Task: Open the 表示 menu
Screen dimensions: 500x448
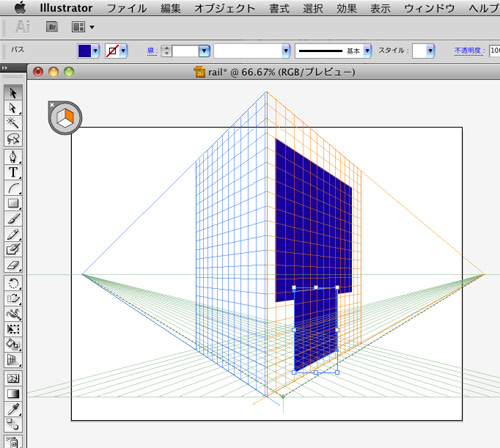Action: coord(380,8)
